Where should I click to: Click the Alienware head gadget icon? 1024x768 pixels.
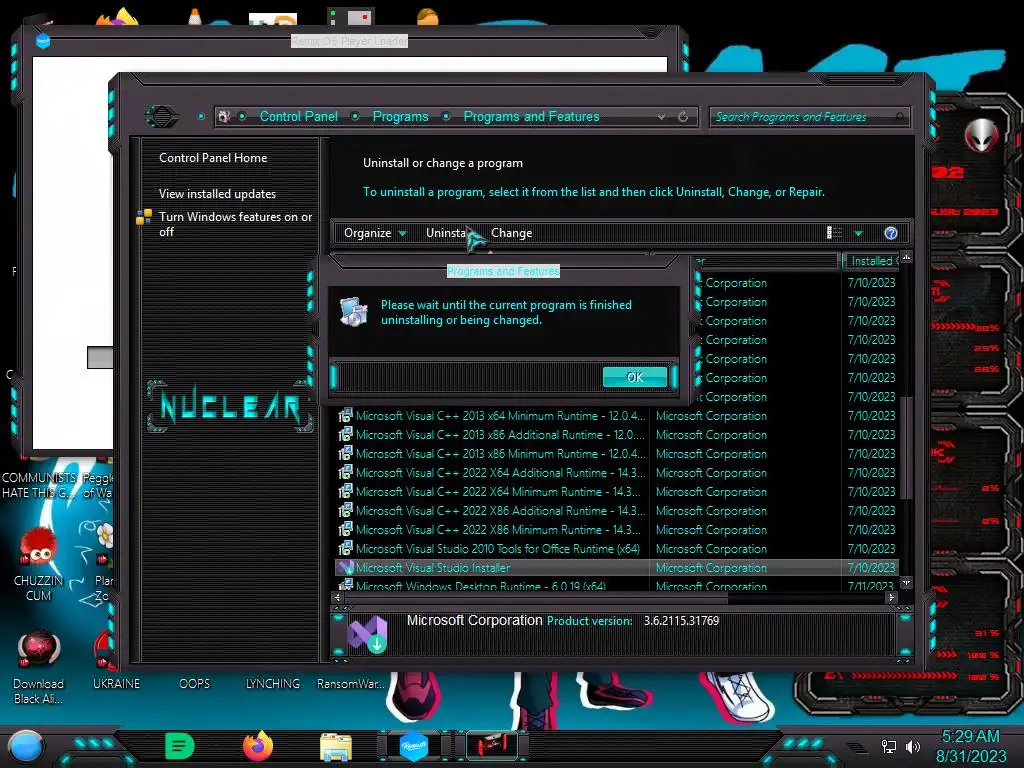click(x=982, y=136)
